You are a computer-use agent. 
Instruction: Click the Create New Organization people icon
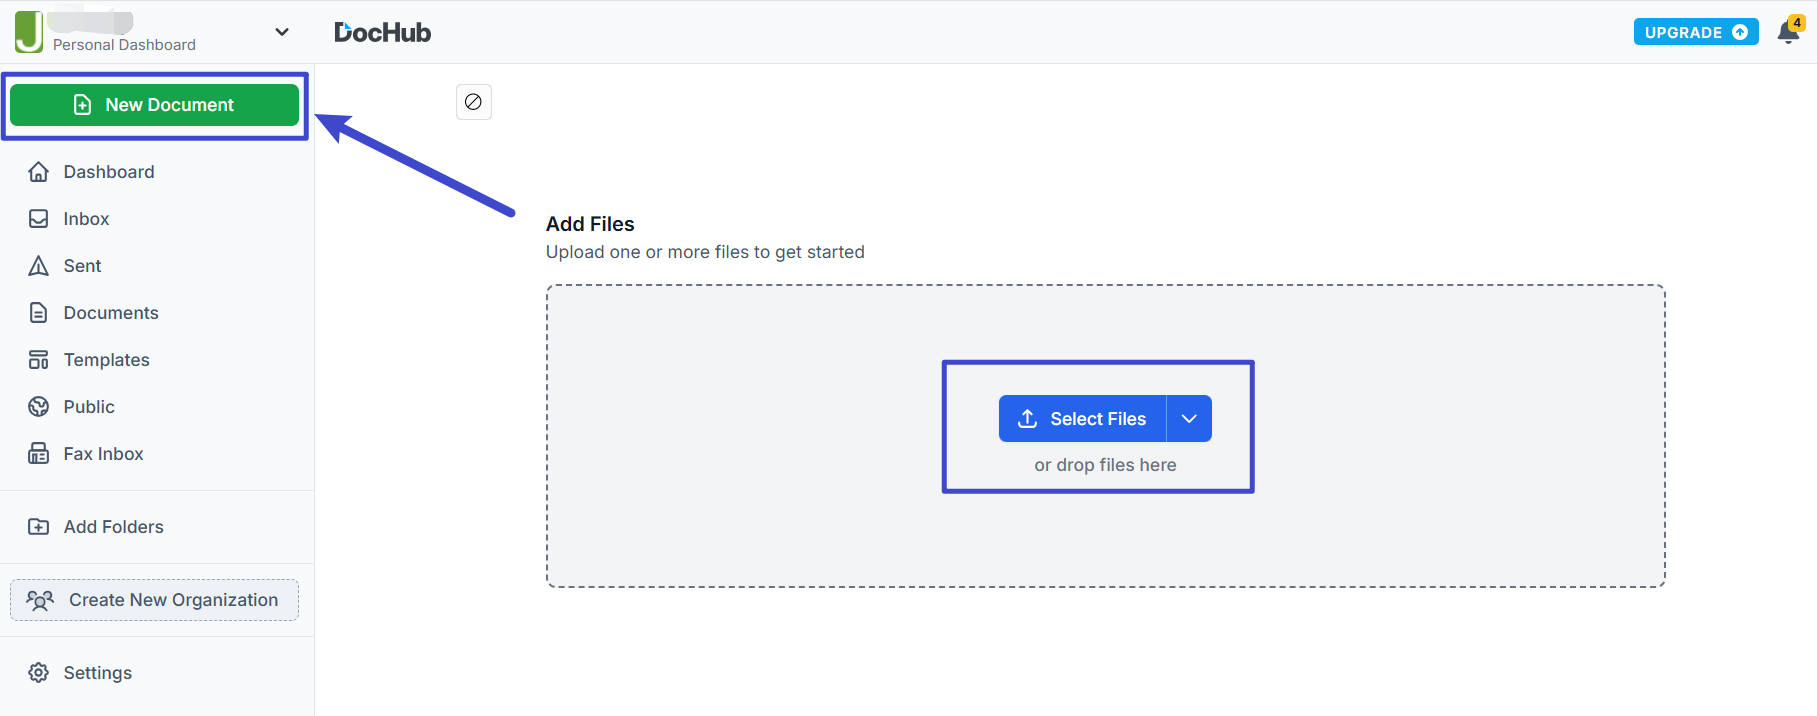(x=40, y=600)
